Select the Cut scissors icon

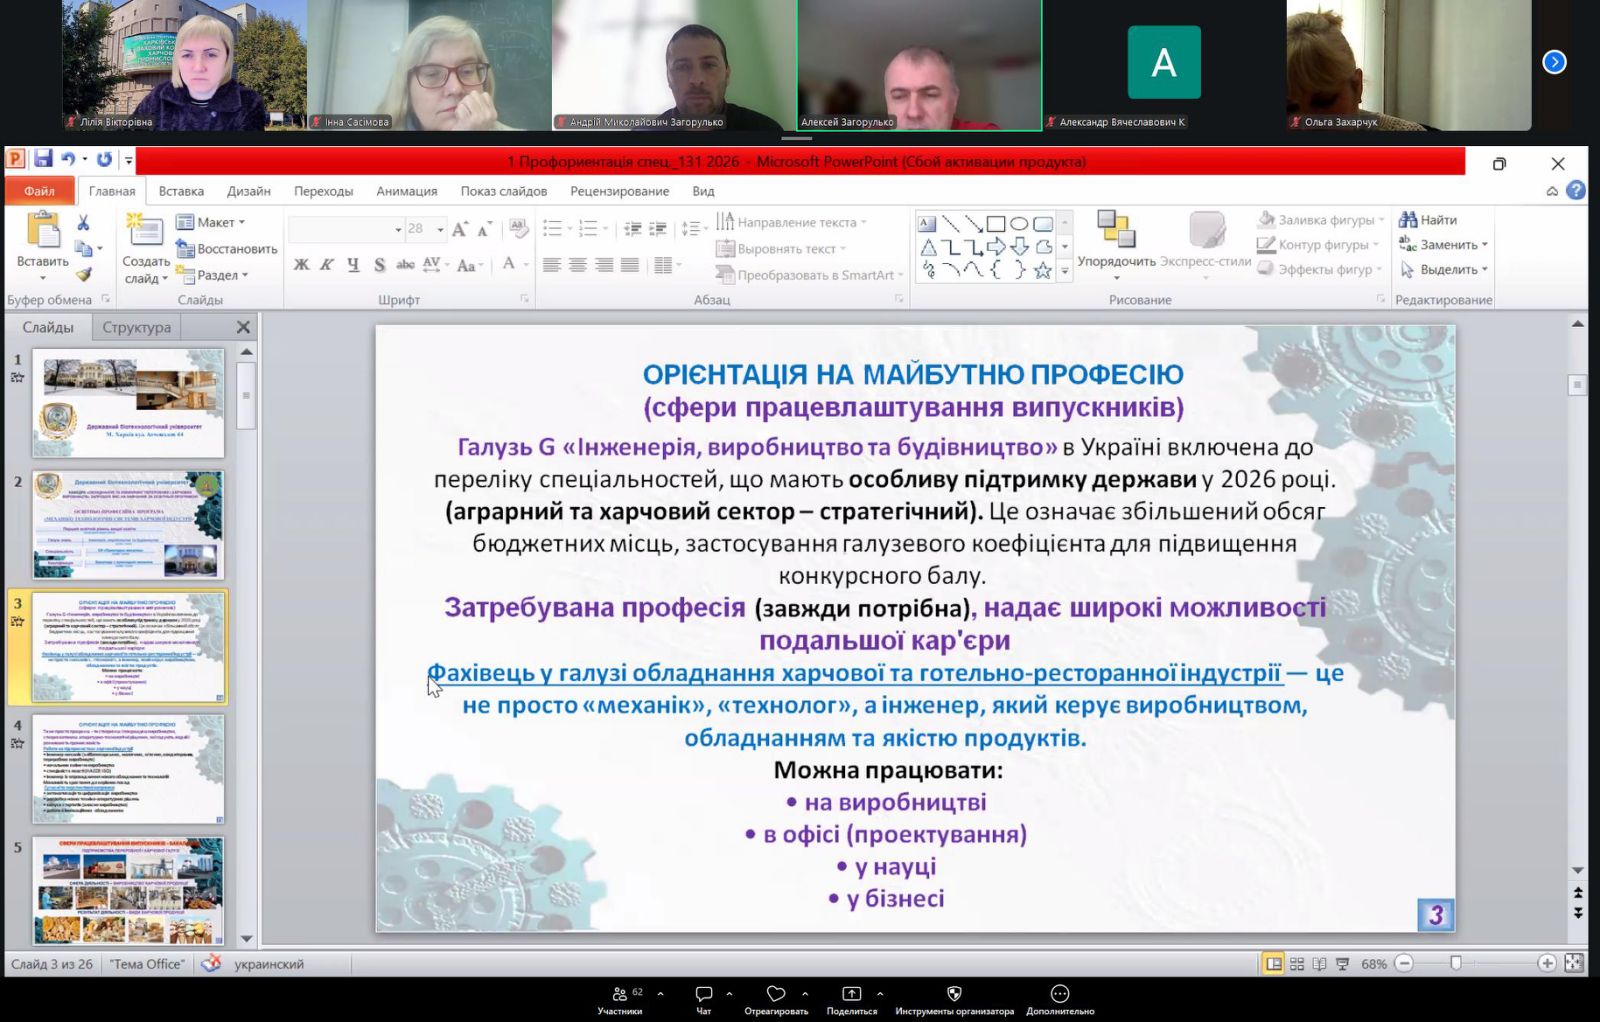[83, 223]
